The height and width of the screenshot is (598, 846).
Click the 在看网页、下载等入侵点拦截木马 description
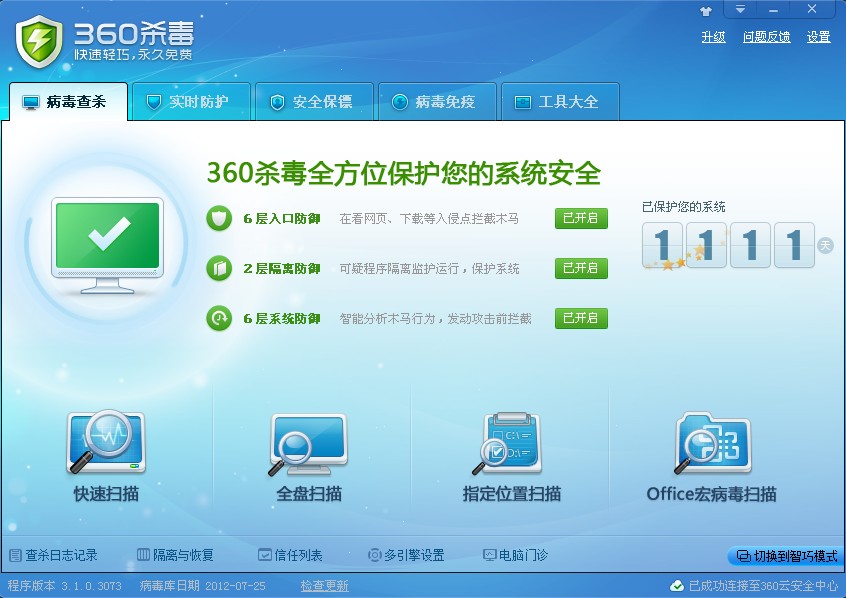(x=429, y=219)
